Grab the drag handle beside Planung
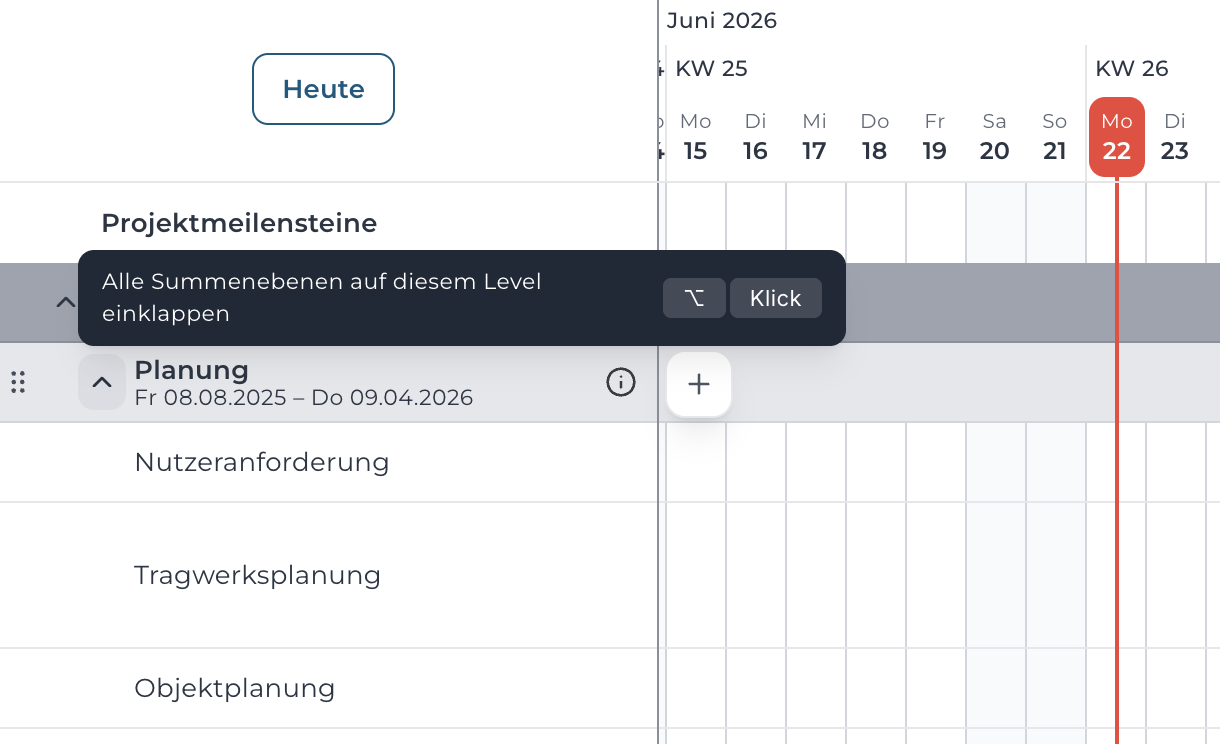 [18, 382]
